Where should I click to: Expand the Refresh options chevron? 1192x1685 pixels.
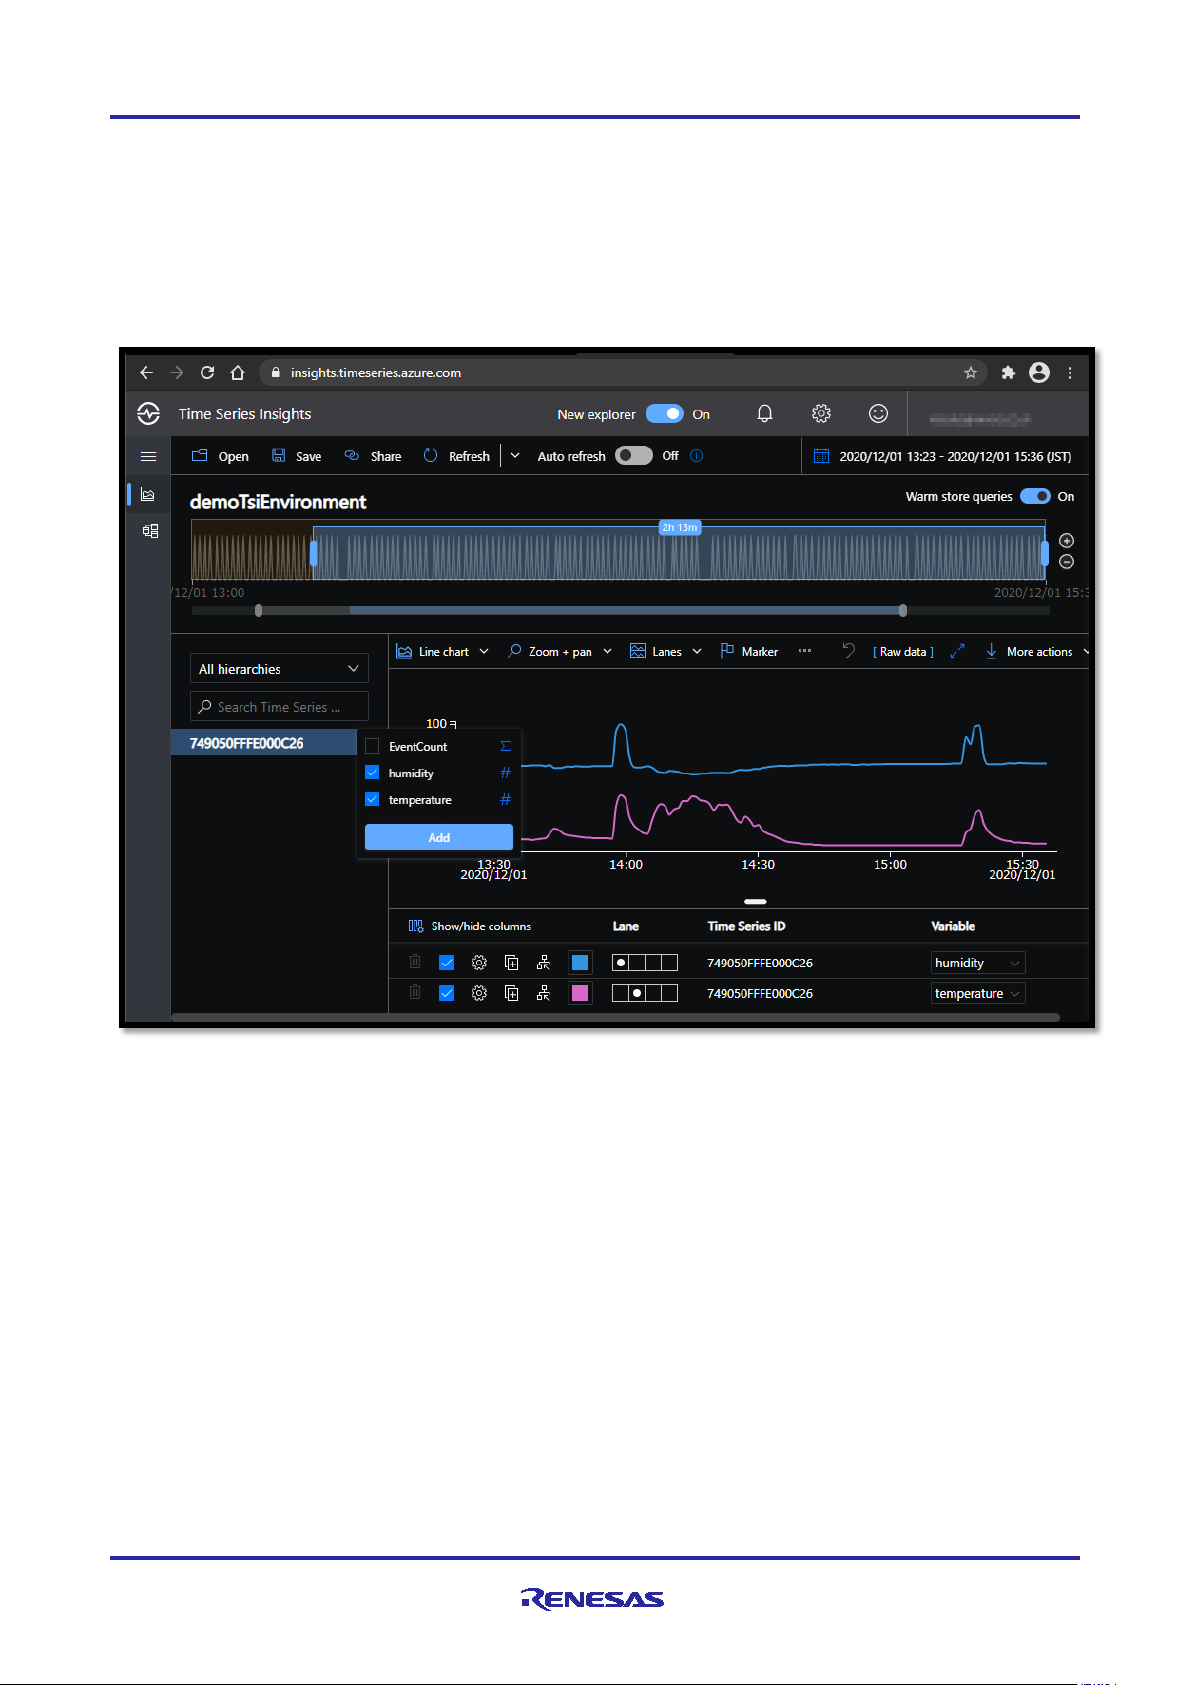pos(515,456)
